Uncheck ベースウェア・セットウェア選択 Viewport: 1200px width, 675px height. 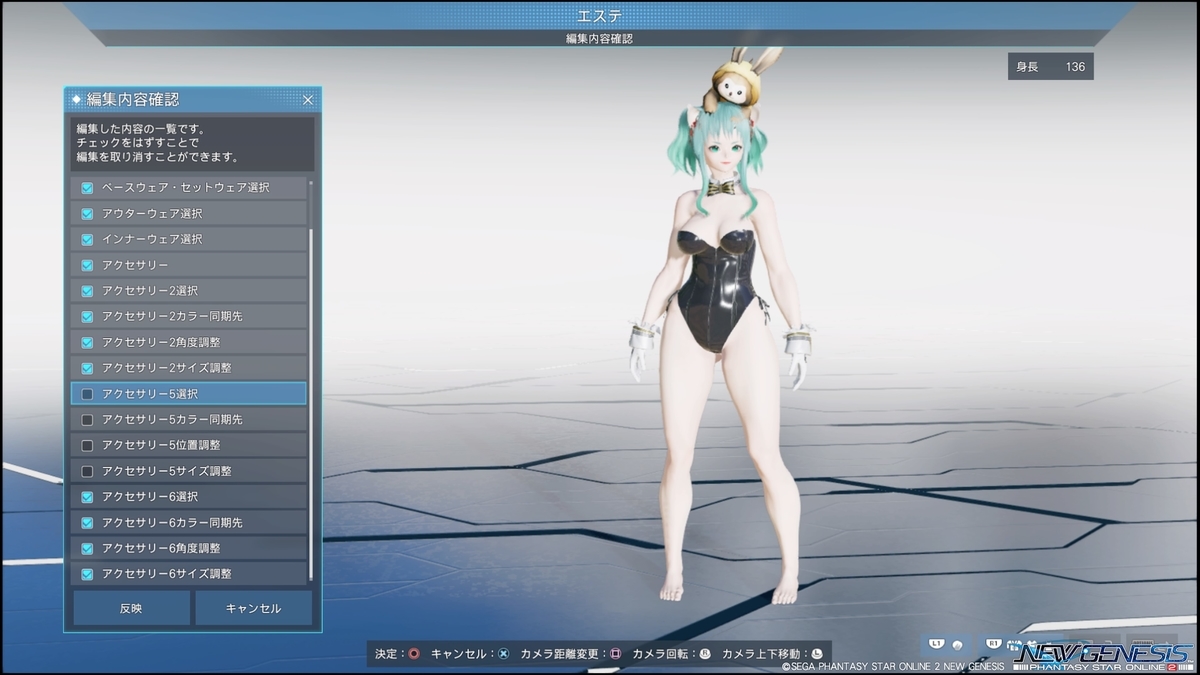pyautogui.click(x=87, y=187)
